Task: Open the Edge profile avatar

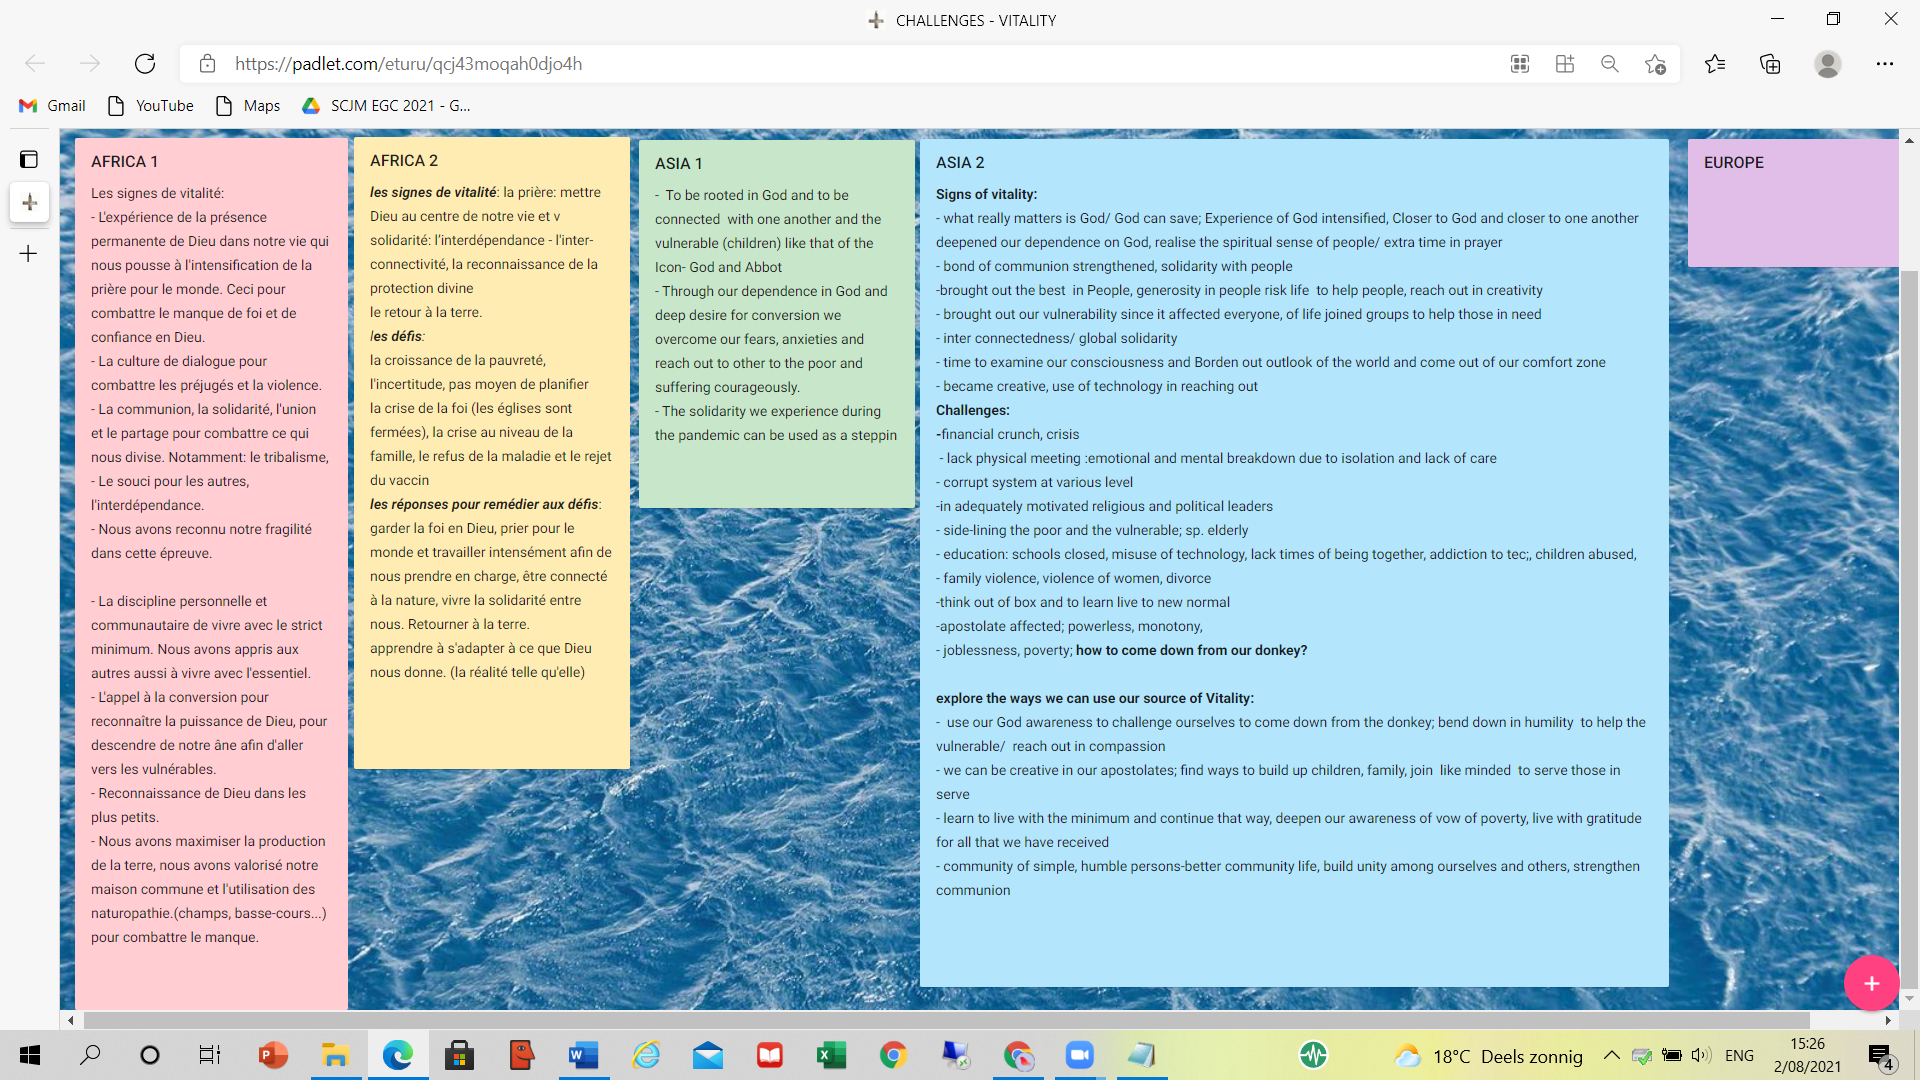Action: coord(1828,64)
